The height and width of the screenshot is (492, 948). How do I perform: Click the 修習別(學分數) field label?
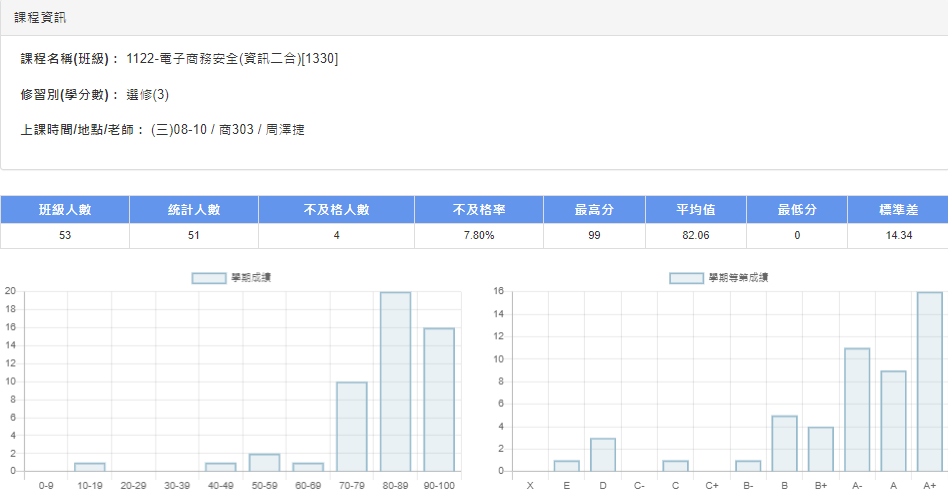click(x=69, y=95)
